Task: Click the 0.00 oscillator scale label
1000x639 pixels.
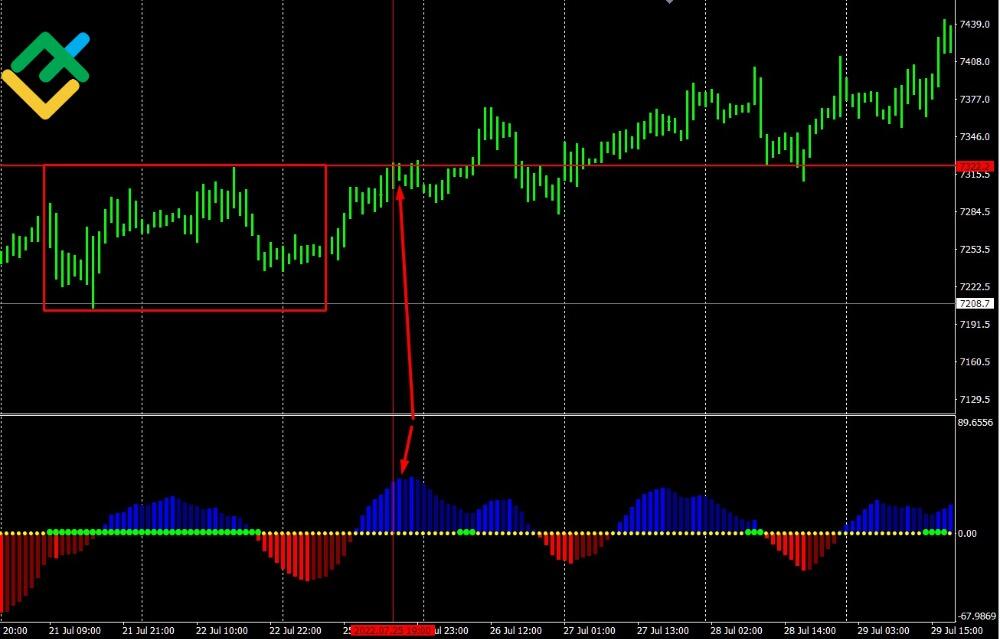Action: 968,531
